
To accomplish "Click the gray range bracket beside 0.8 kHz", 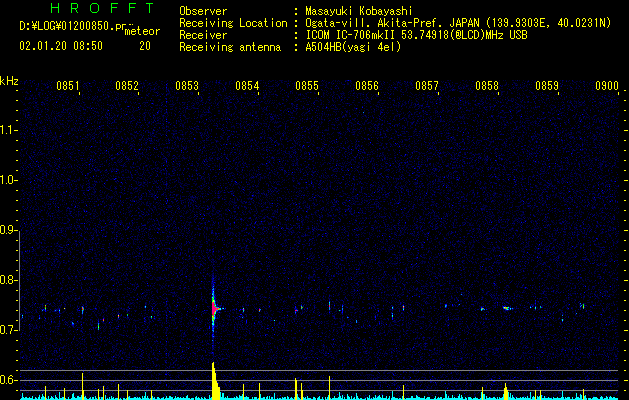I will pos(19,280).
